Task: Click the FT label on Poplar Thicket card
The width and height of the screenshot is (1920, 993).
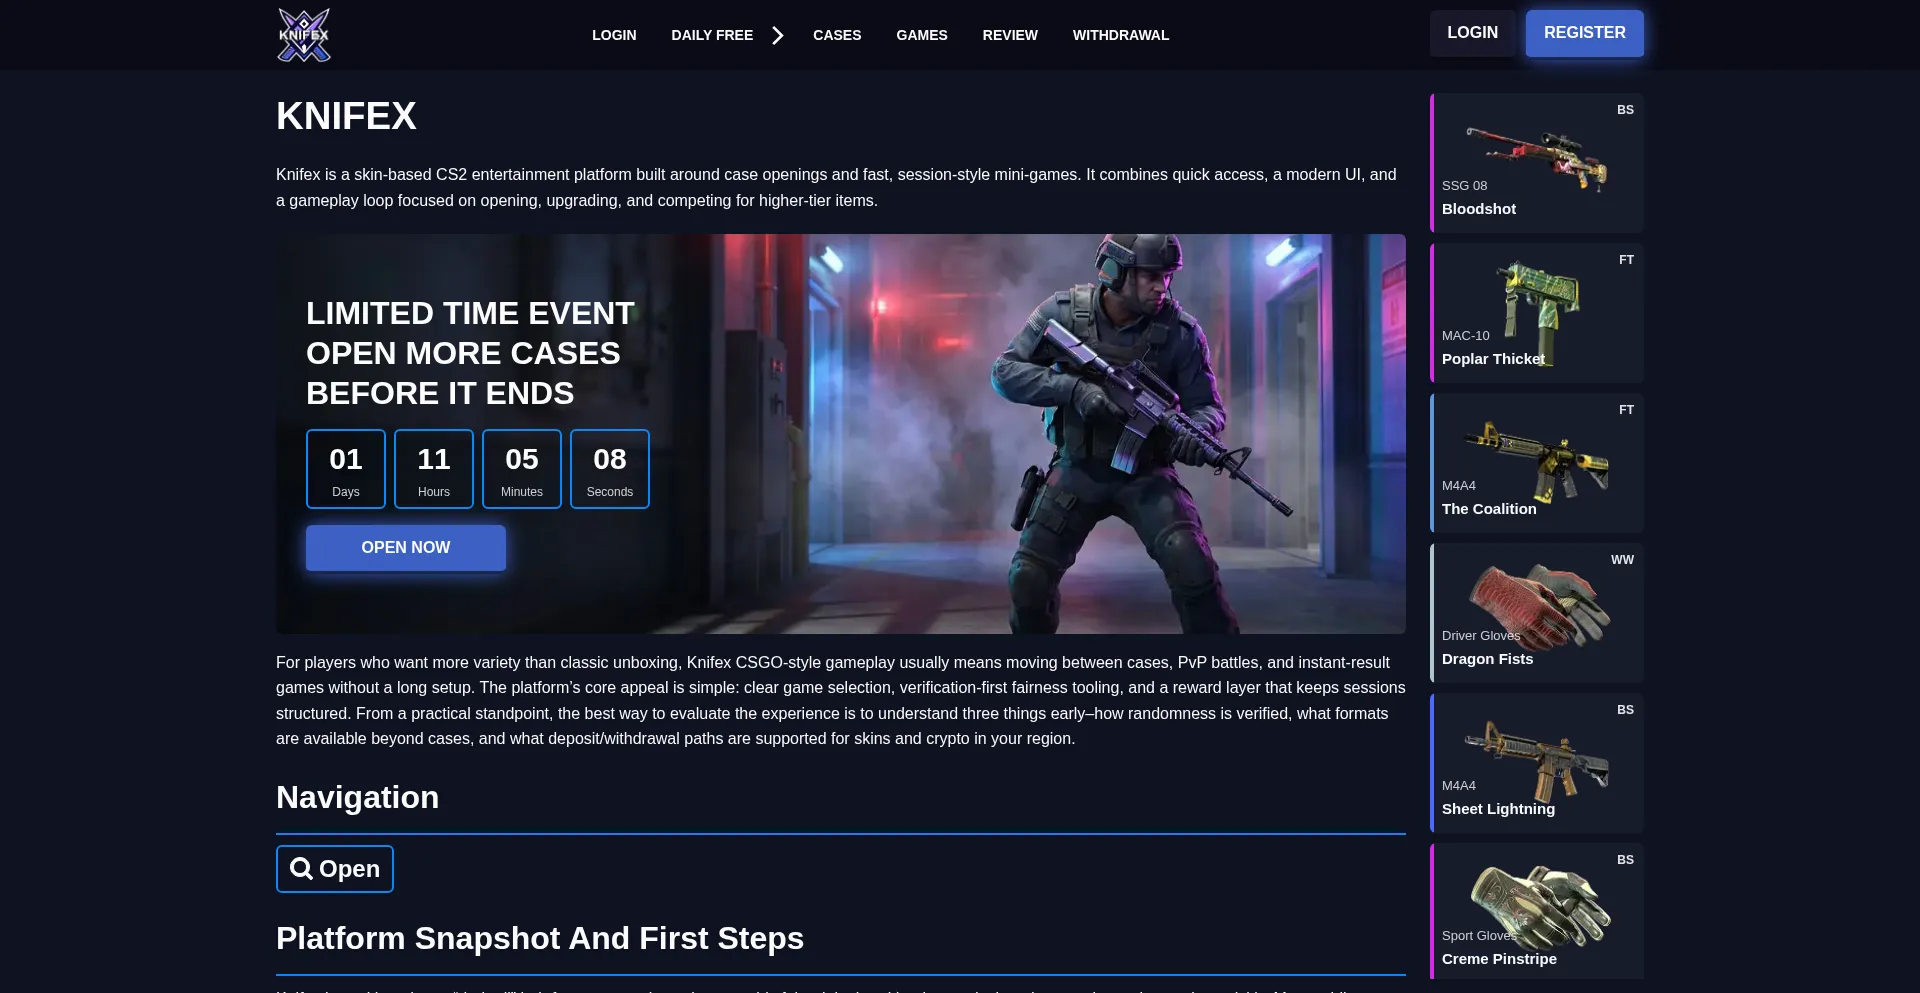Action: coord(1626,260)
